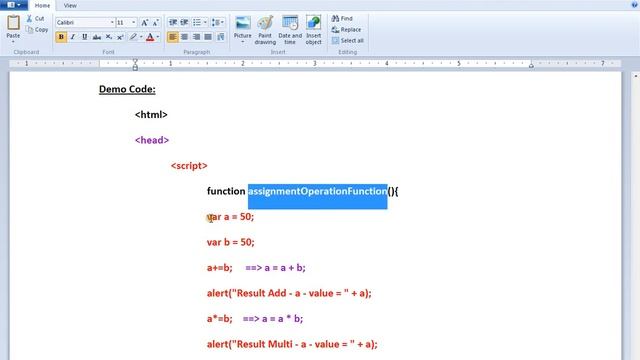Open the text color dropdown arrow
This screenshot has height=360, width=640.
pyautogui.click(x=158, y=37)
